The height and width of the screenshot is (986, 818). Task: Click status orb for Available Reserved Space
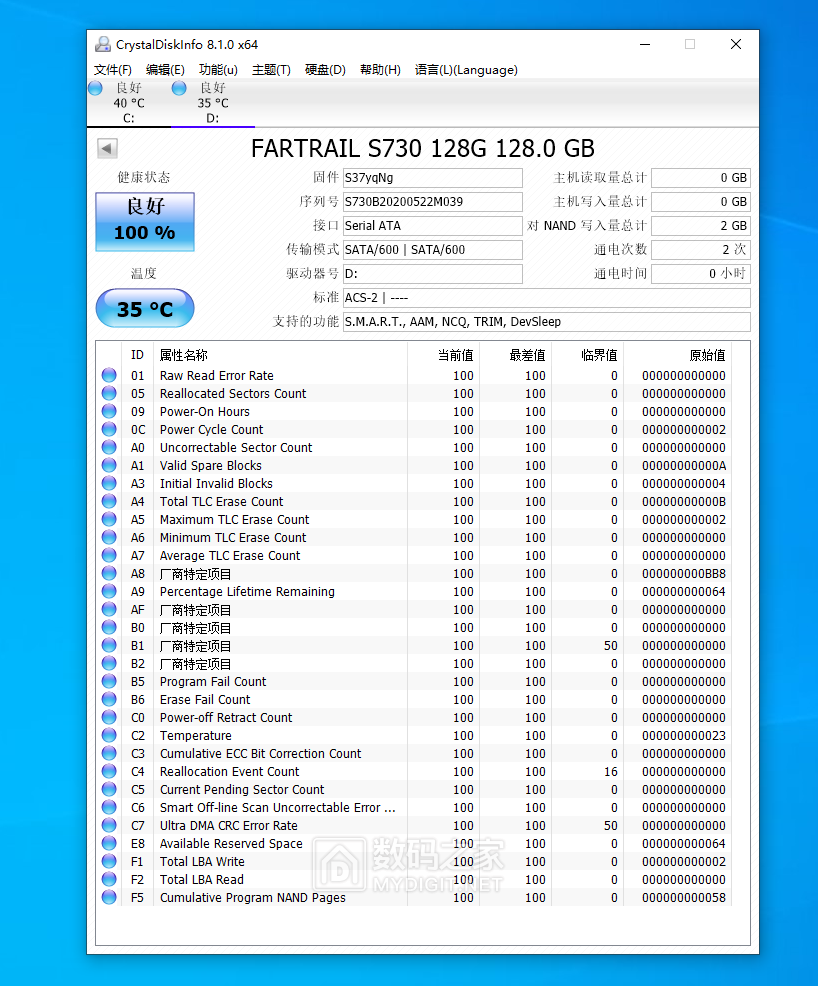[109, 844]
